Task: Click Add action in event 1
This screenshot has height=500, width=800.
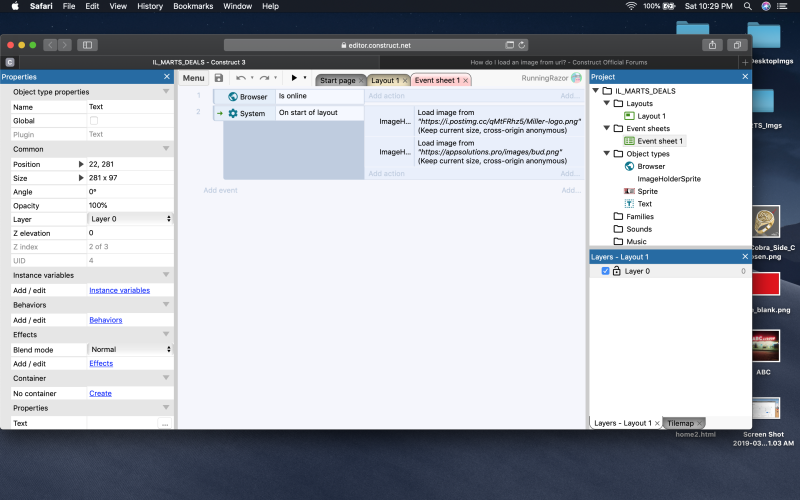Action: [x=386, y=95]
